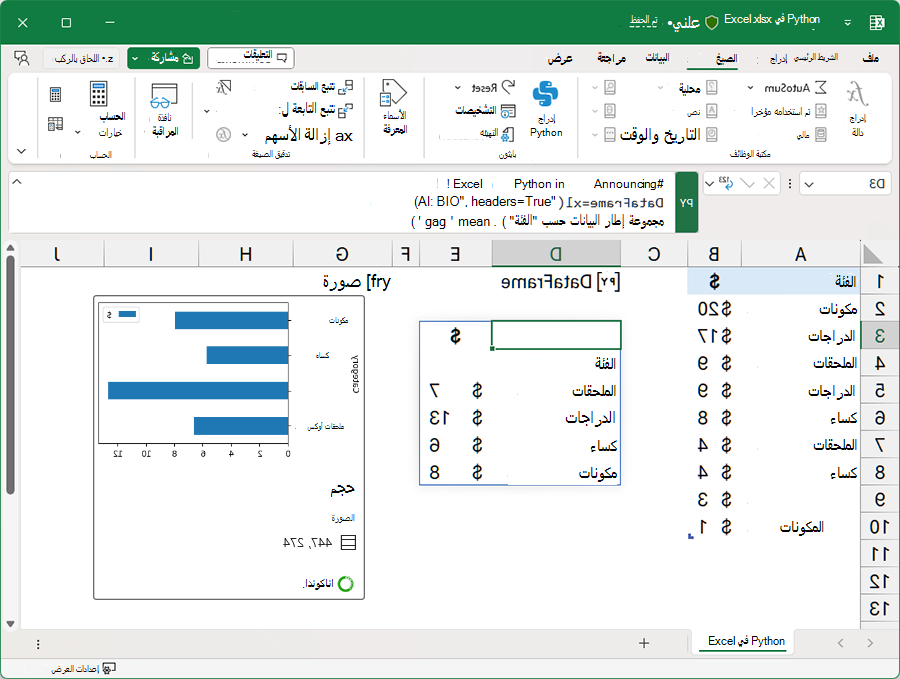
Task: Click the green PY badge in formula bar
Action: pyautogui.click(x=686, y=202)
